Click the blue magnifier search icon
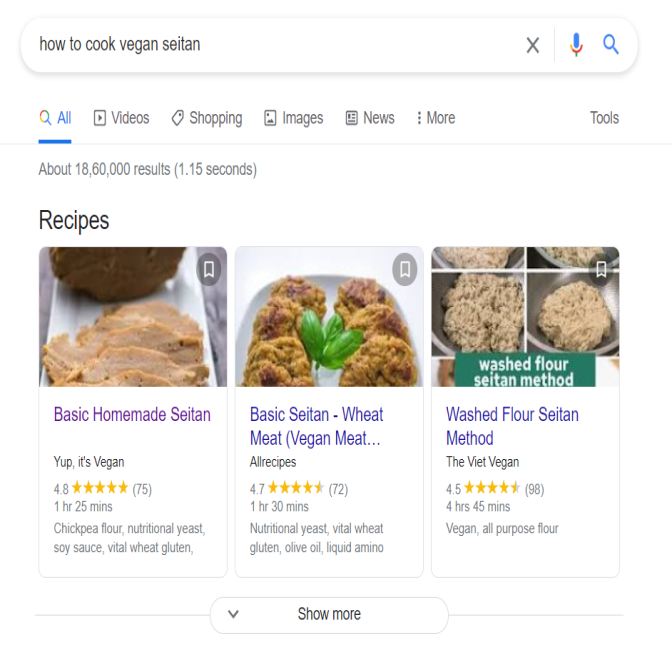The height and width of the screenshot is (651, 672). (611, 45)
